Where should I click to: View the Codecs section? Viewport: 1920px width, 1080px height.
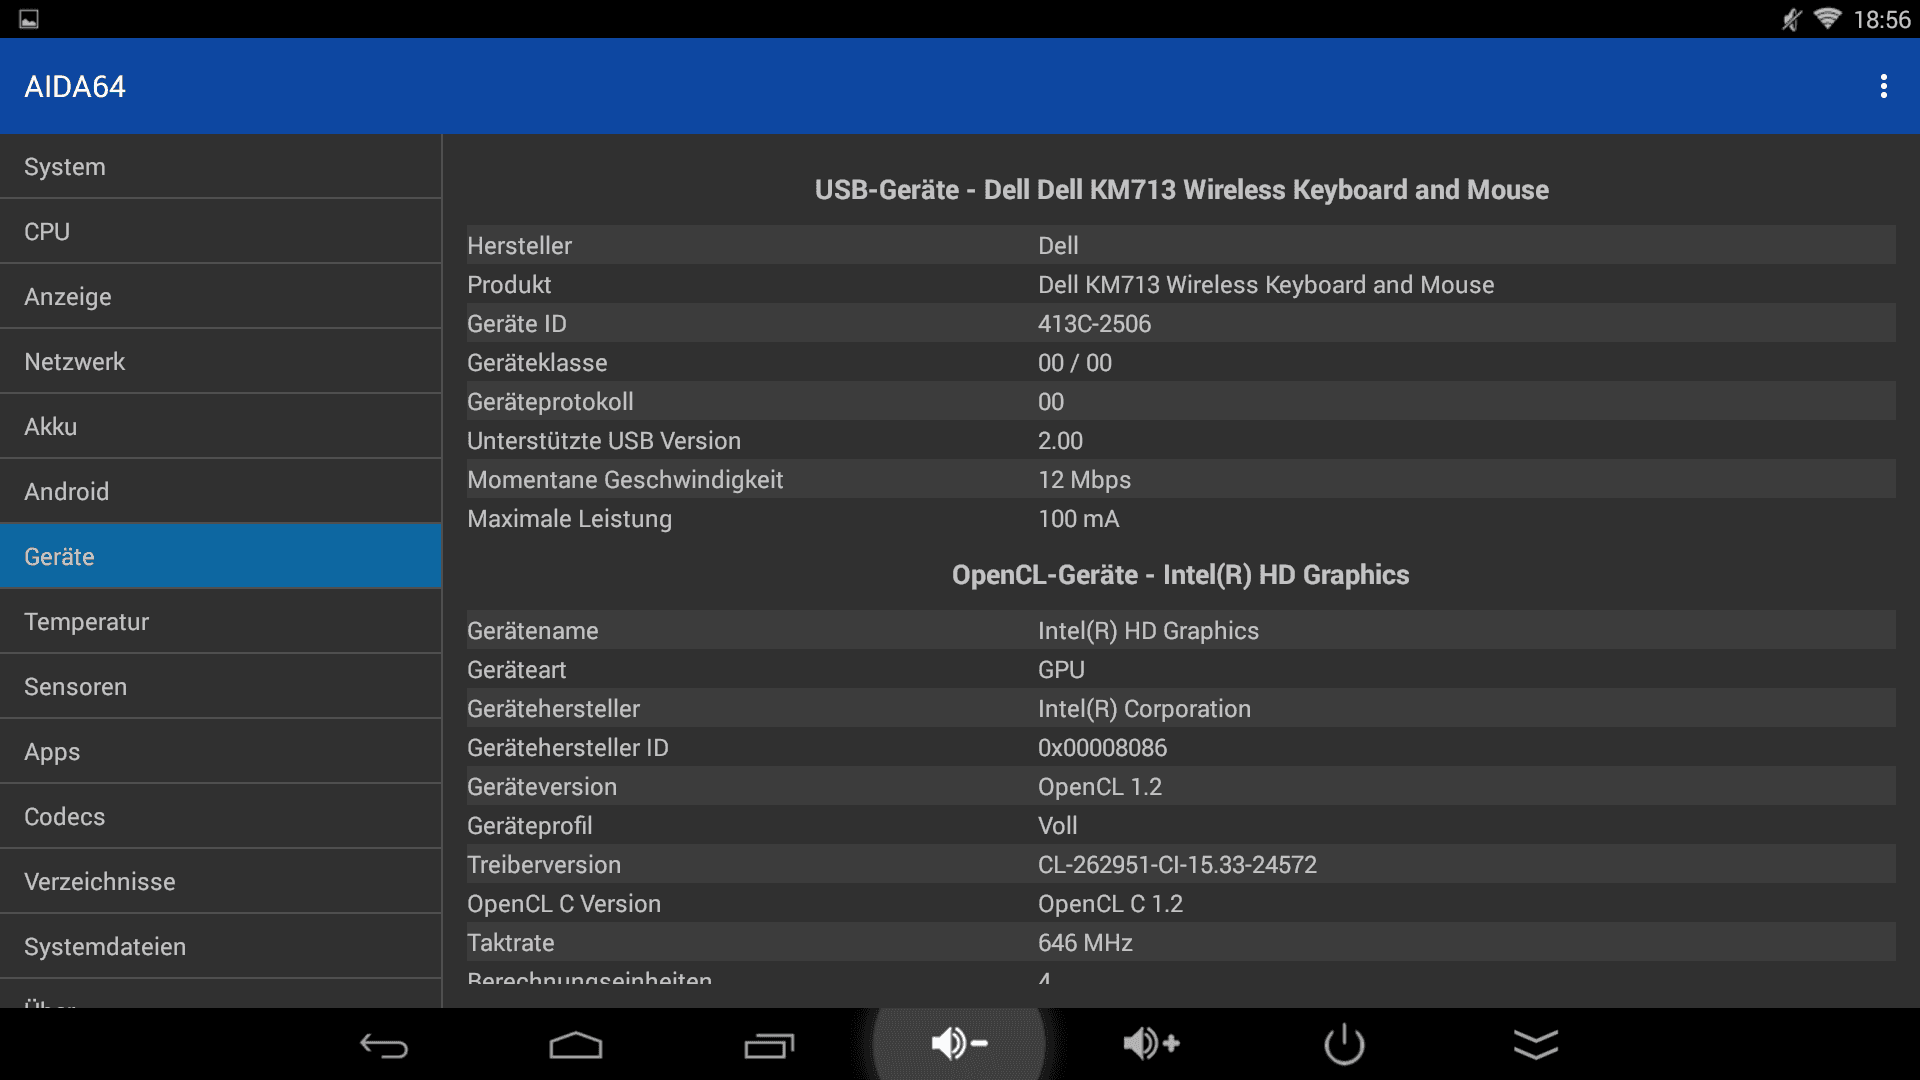(x=220, y=817)
